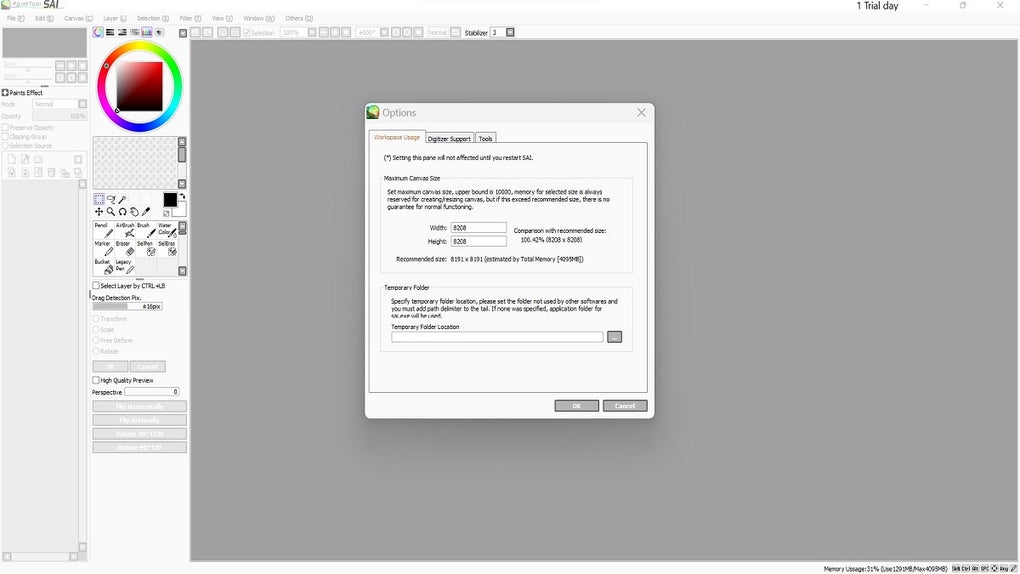Viewport: 1020px width, 574px height.
Task: Click the Perspective value field
Action: coord(152,392)
